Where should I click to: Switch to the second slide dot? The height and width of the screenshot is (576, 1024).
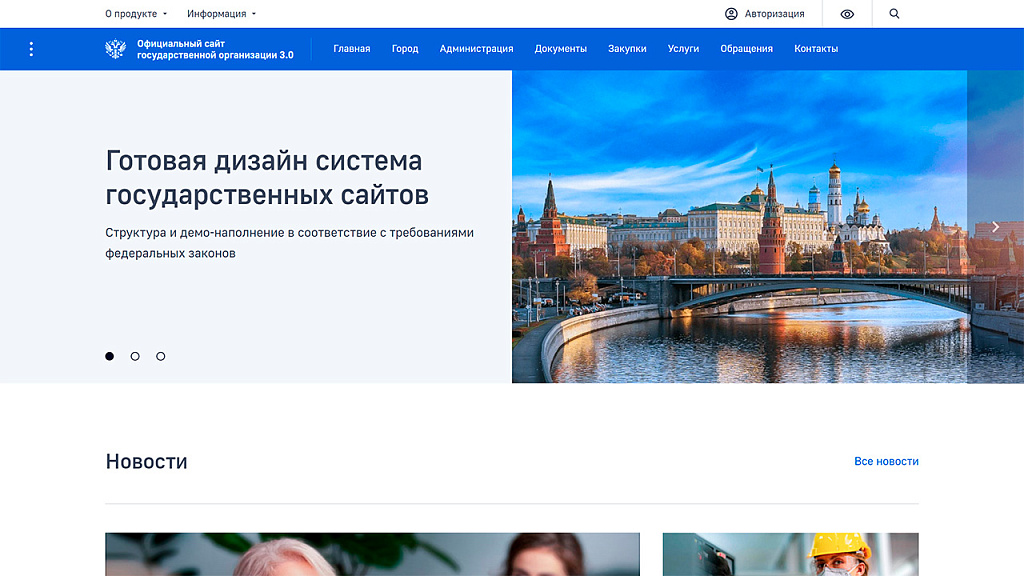135,356
